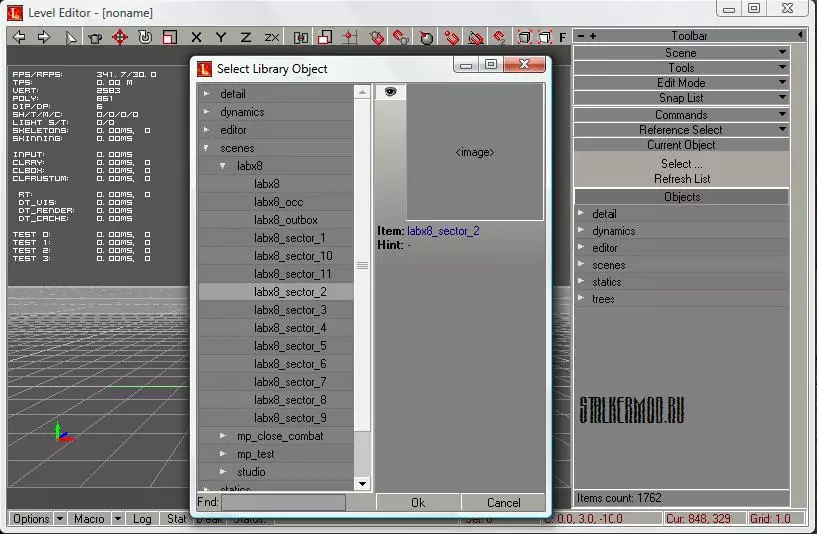Activate the Add object teapot tool
The height and width of the screenshot is (534, 817).
(95, 38)
